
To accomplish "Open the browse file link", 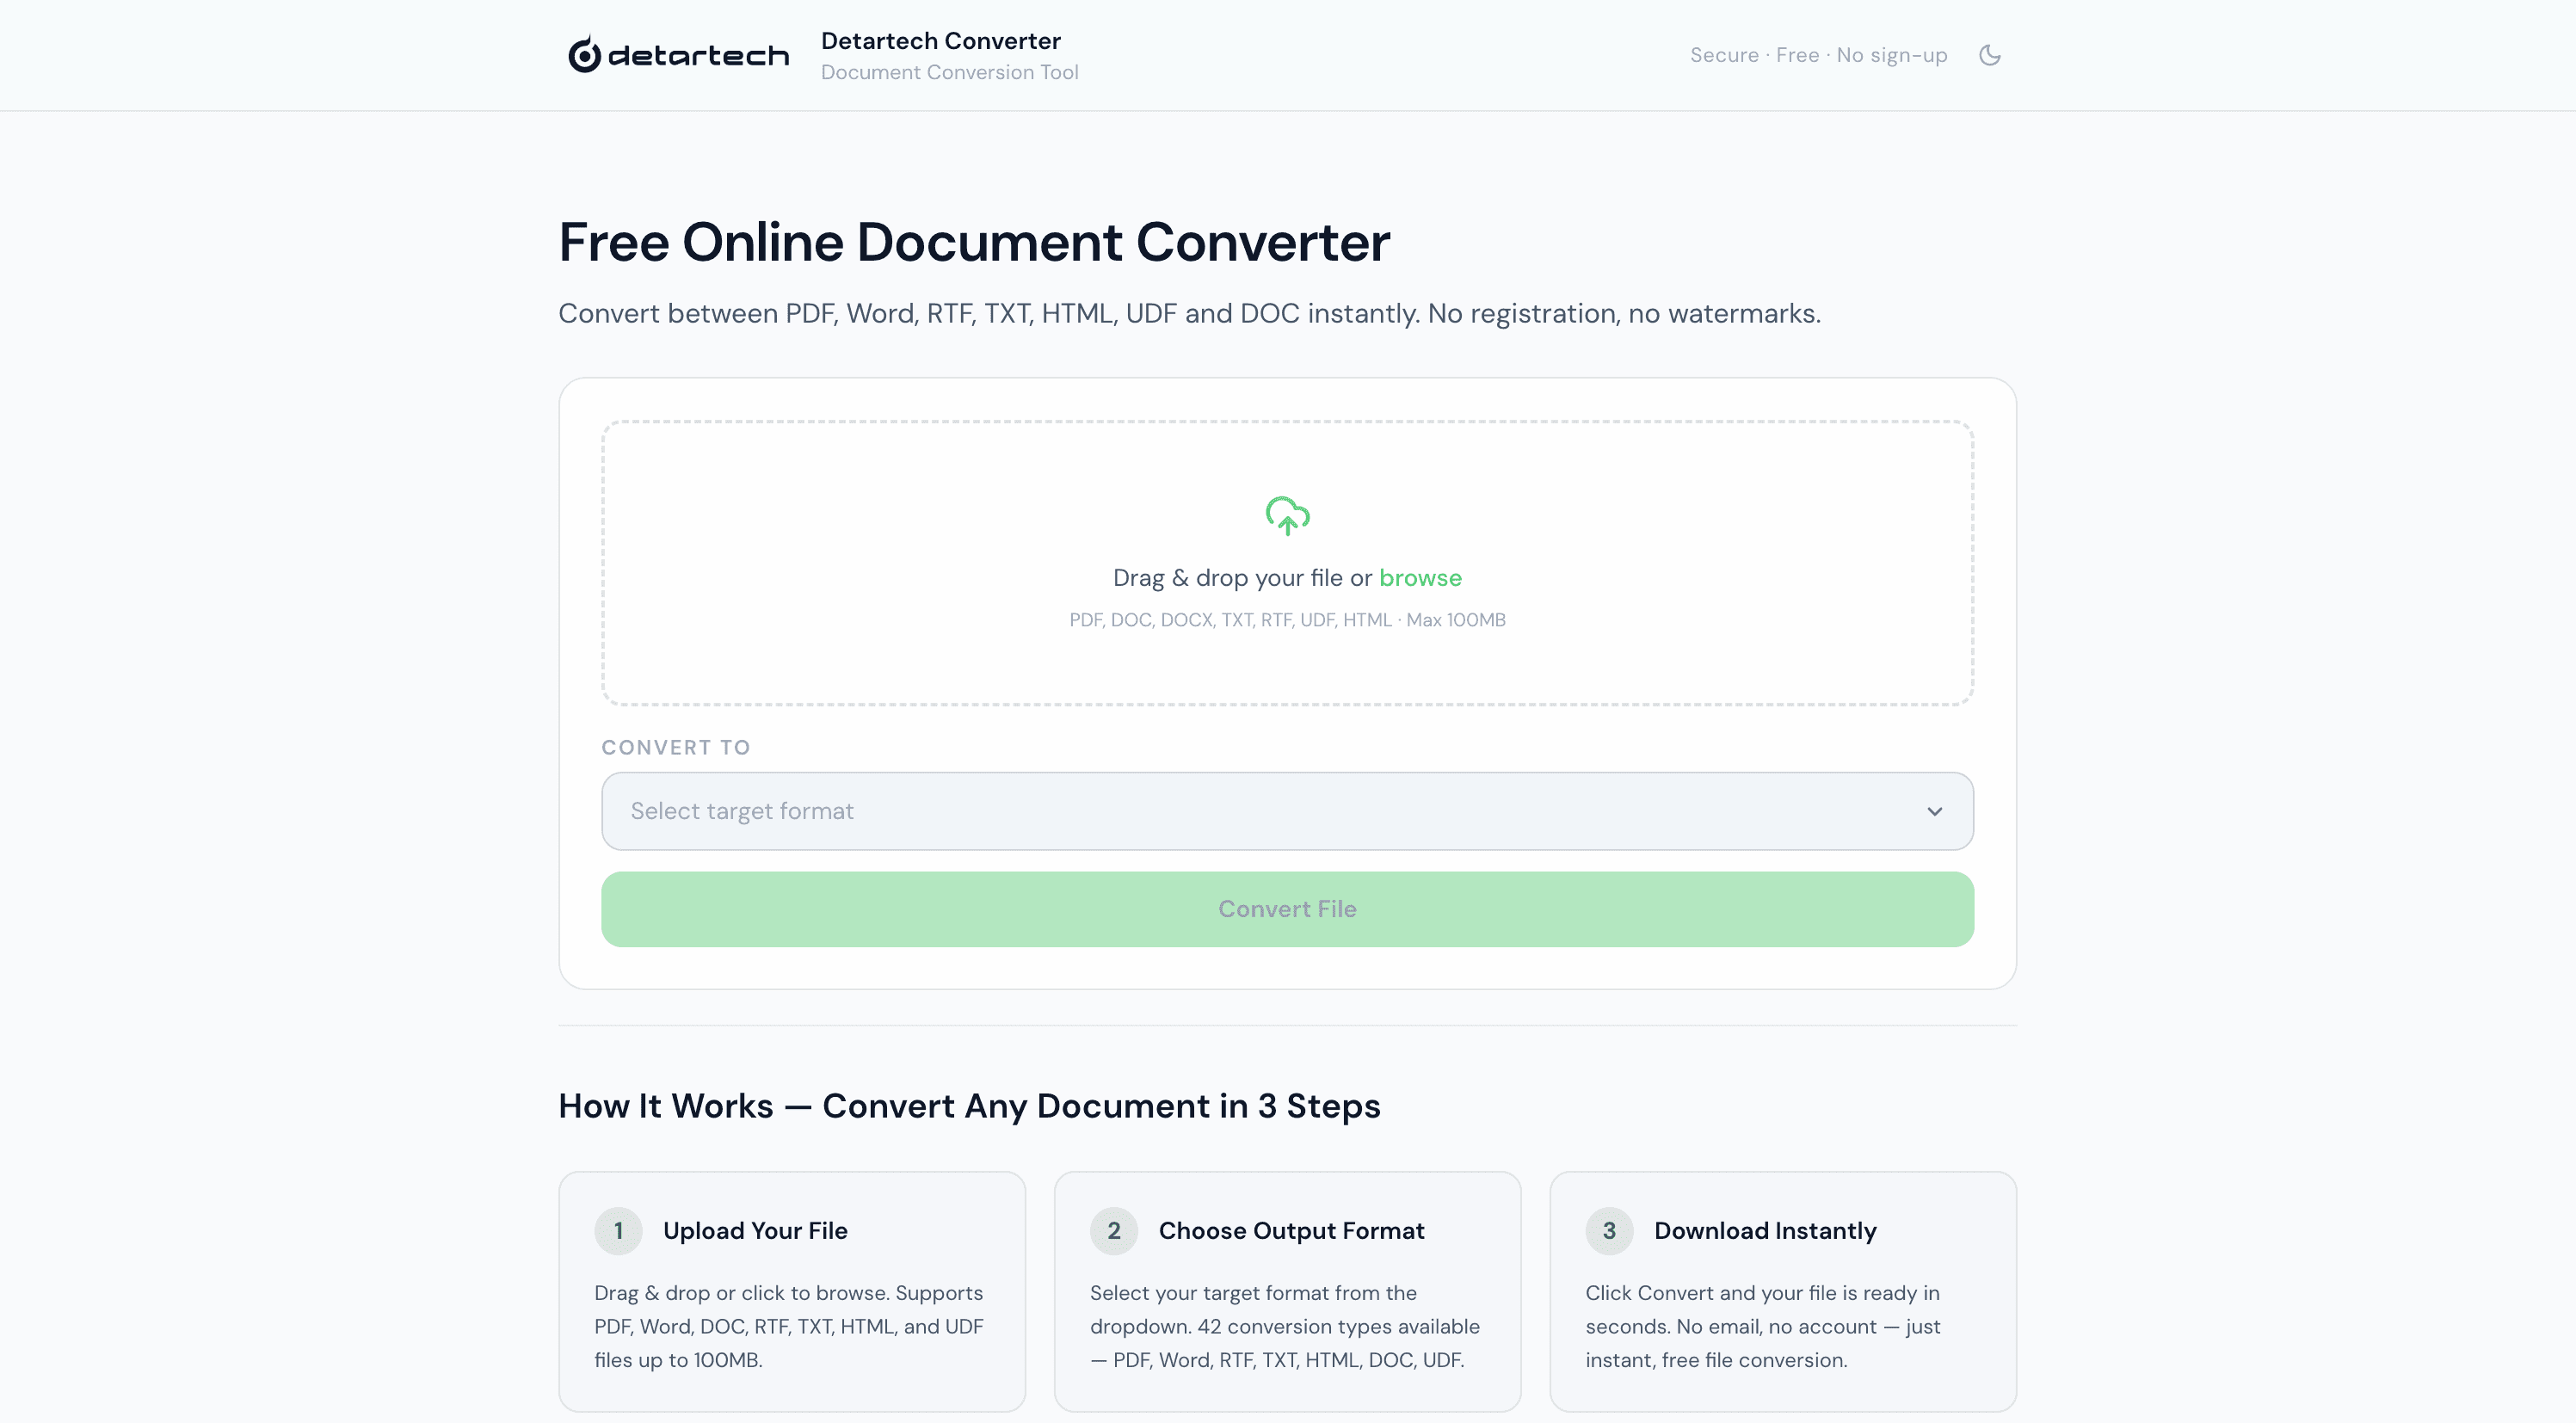I will coord(1420,578).
